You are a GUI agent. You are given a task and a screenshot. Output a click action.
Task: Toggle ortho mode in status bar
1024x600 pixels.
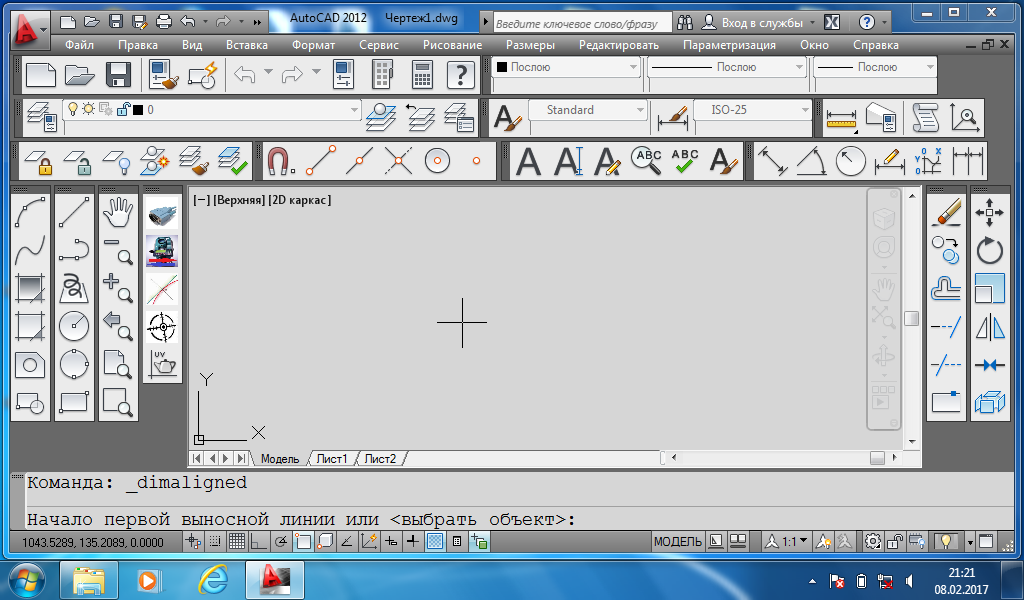[258, 542]
